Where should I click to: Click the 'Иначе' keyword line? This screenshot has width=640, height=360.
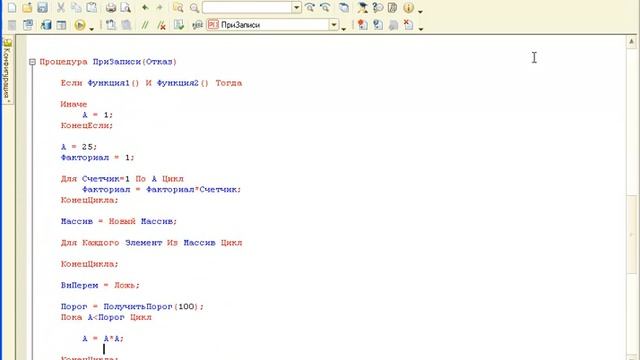point(74,104)
